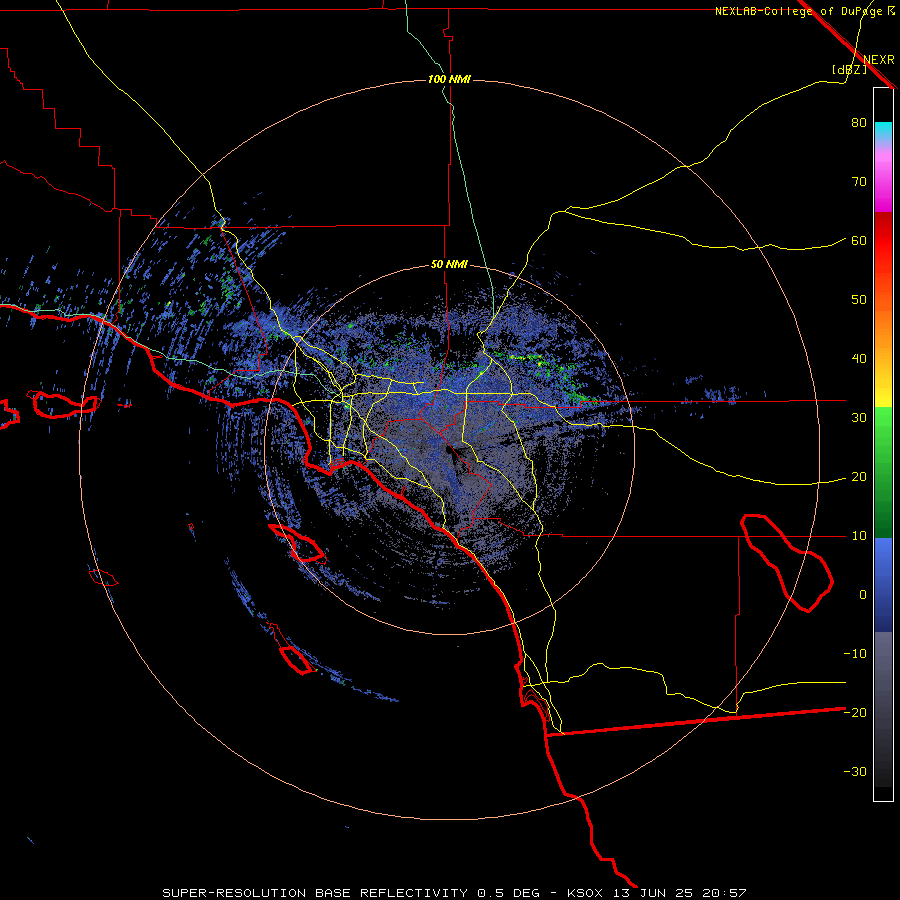Click the 50 NMI range ring label
The width and height of the screenshot is (900, 900).
(x=449, y=265)
